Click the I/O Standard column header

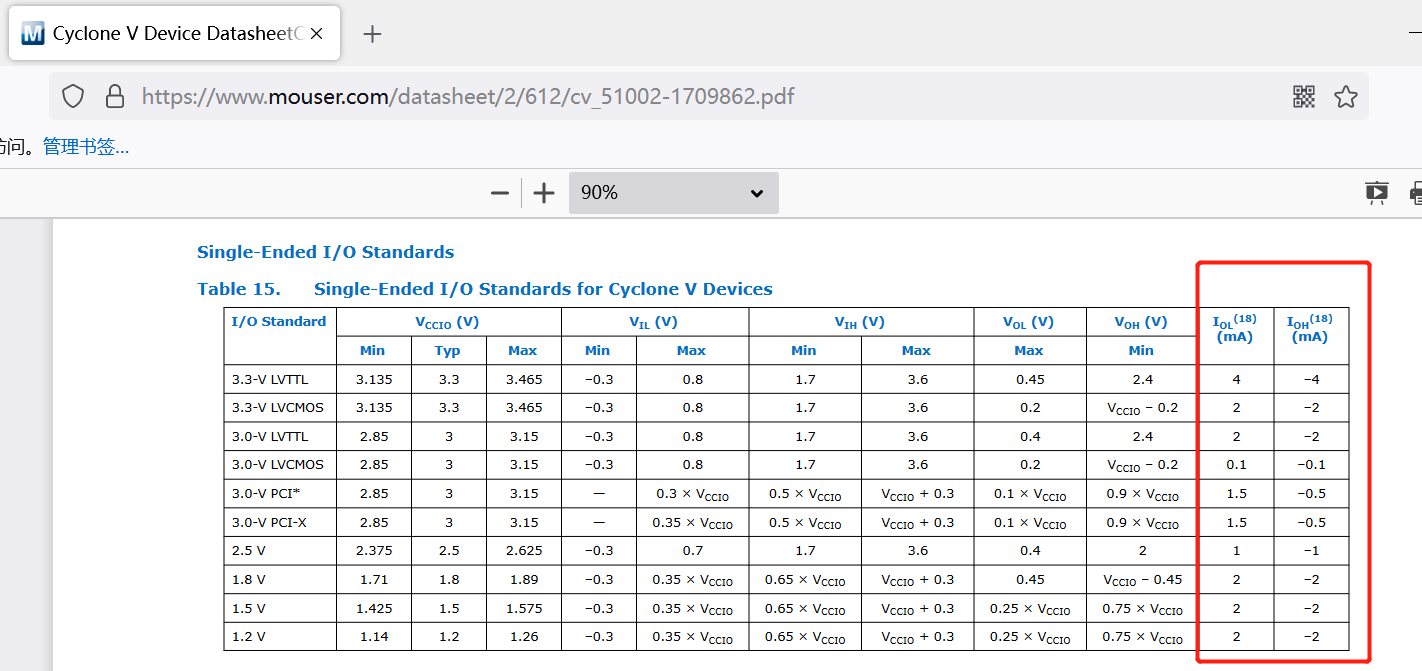point(279,322)
